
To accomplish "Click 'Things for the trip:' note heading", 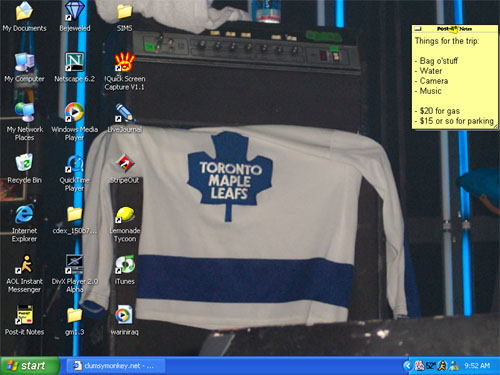I will [447, 41].
